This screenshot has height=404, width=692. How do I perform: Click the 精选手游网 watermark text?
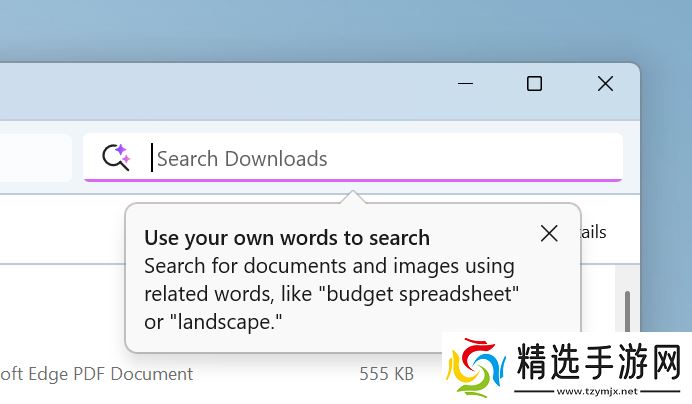[x=596, y=362]
